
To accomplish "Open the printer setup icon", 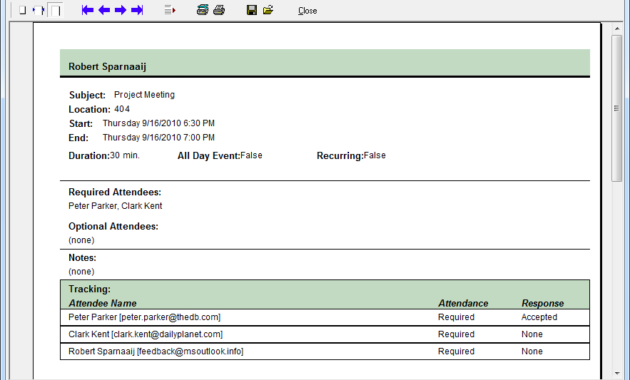I will click(202, 10).
